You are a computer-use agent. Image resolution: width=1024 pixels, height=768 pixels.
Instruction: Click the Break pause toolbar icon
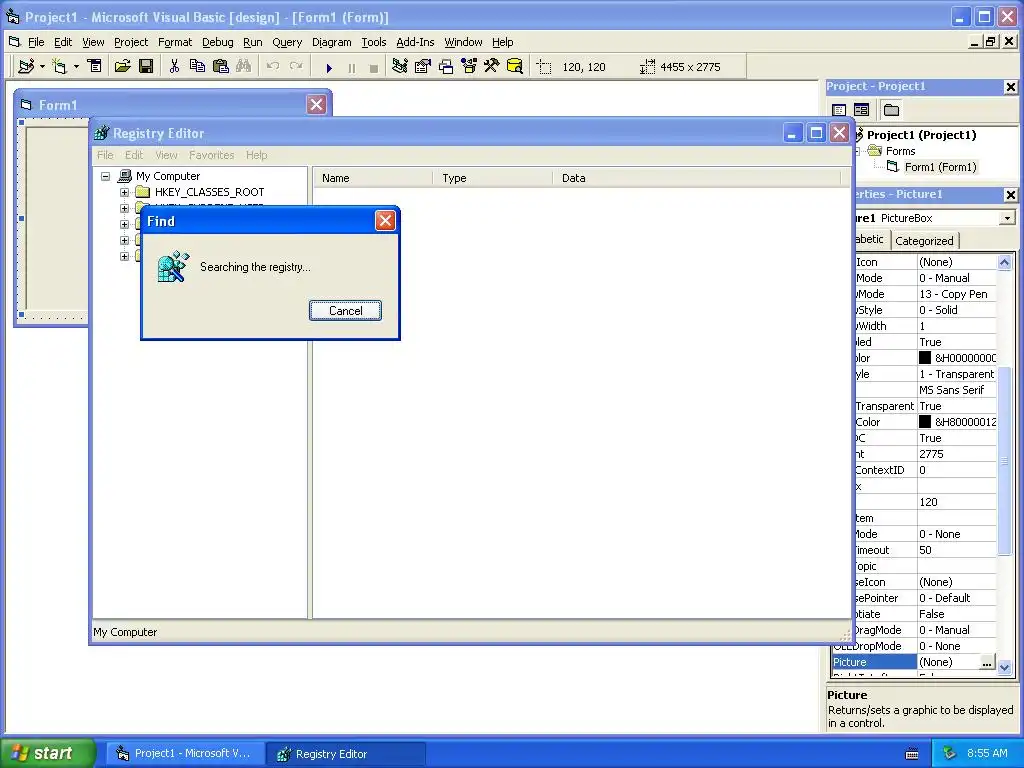pyautogui.click(x=352, y=68)
